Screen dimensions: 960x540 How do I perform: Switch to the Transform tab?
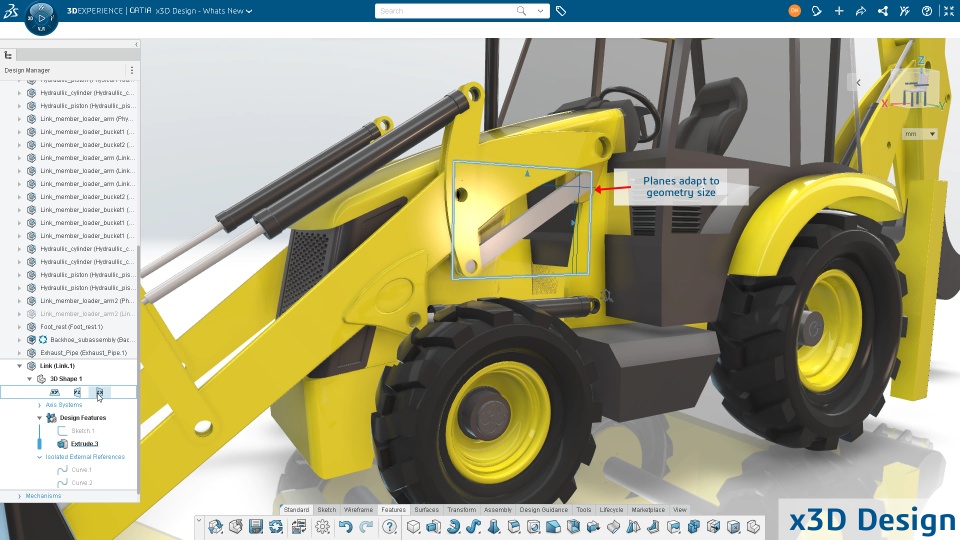[x=461, y=509]
